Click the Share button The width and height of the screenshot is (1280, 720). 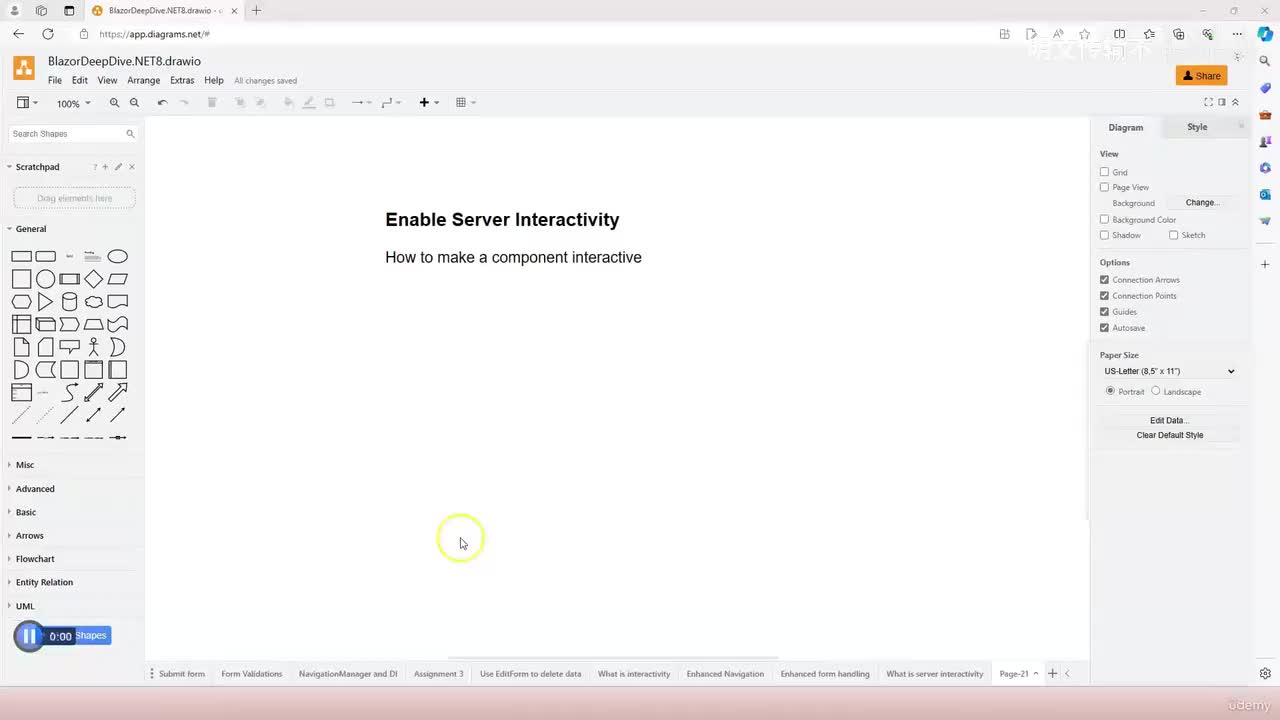(1201, 76)
